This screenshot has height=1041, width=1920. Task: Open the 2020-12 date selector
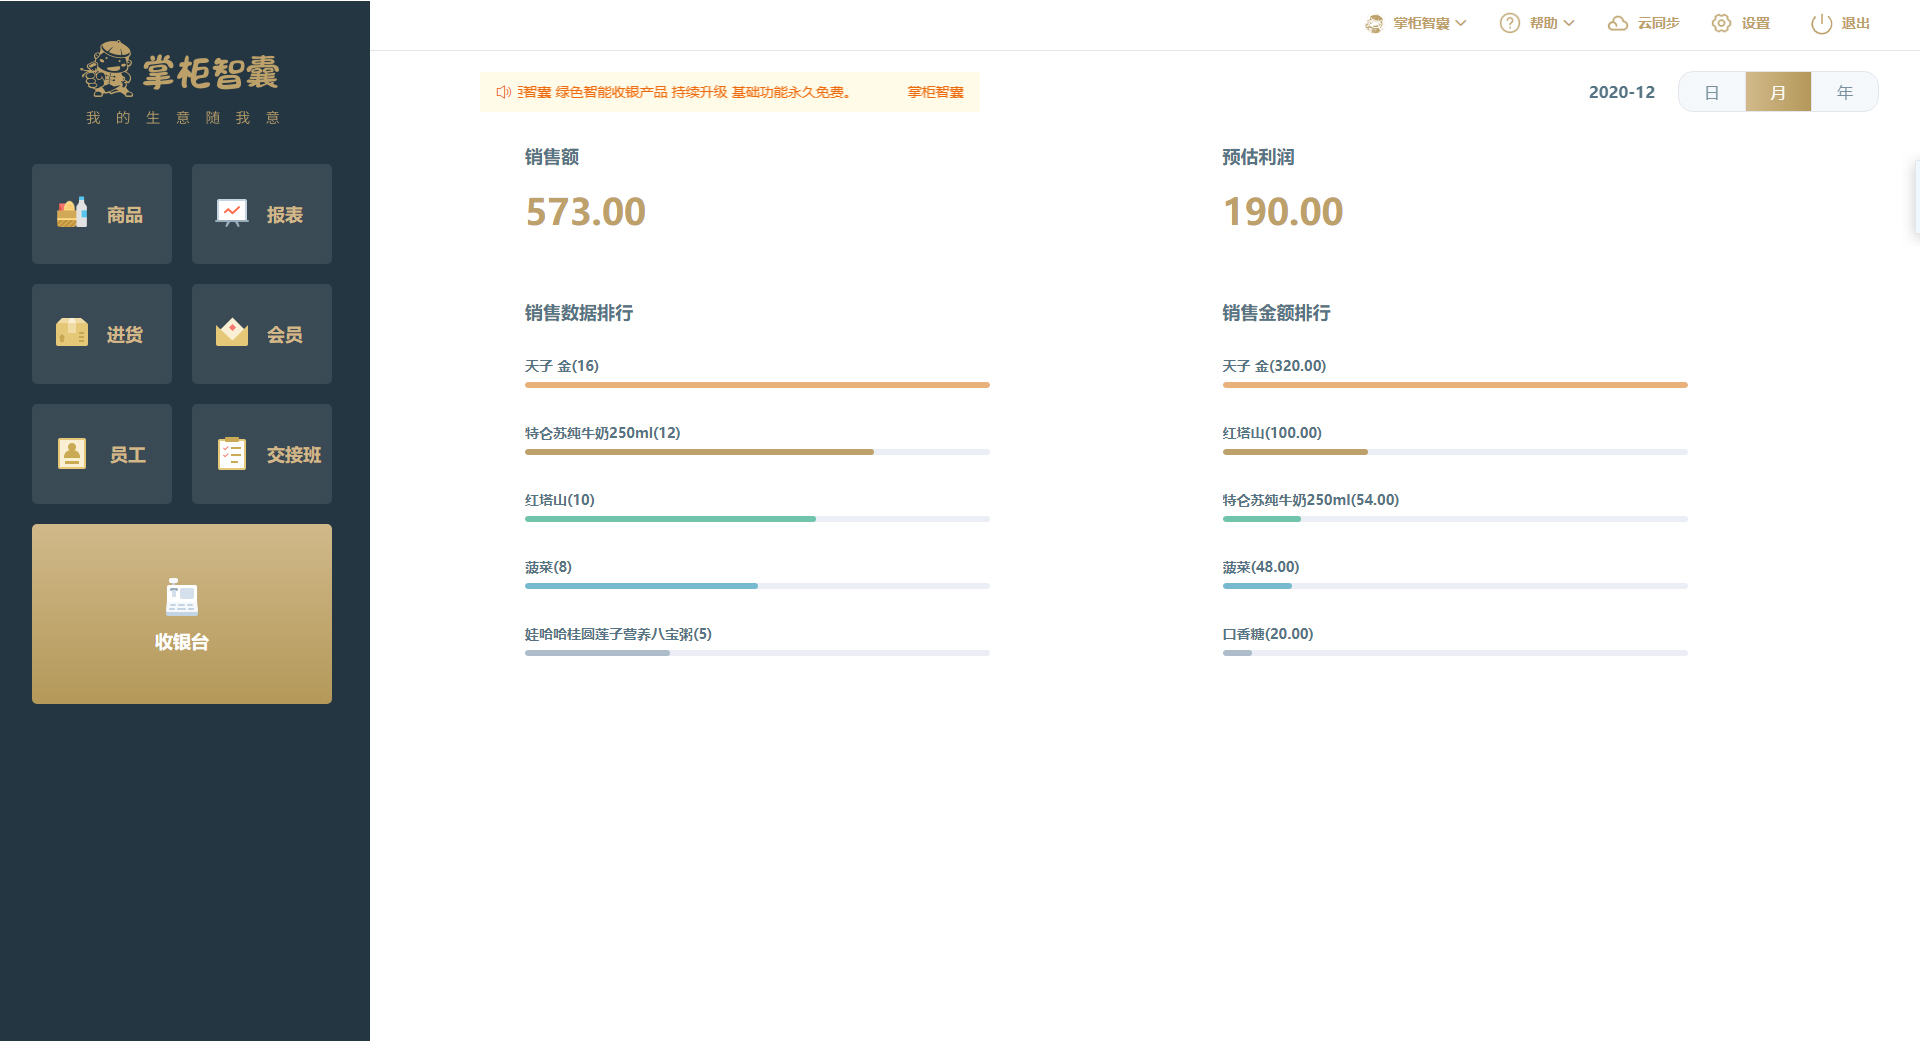tap(1622, 91)
